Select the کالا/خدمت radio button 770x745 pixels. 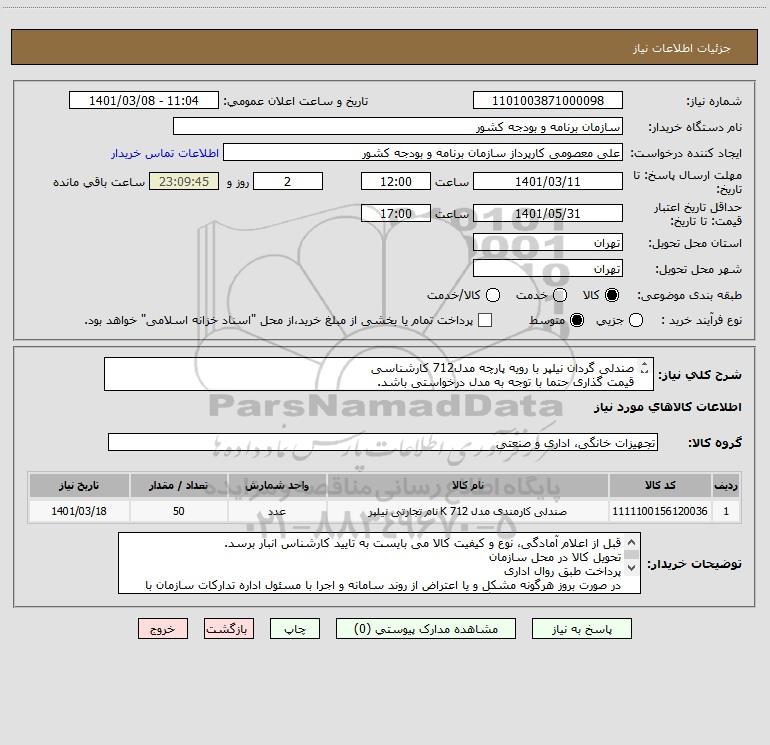click(493, 295)
